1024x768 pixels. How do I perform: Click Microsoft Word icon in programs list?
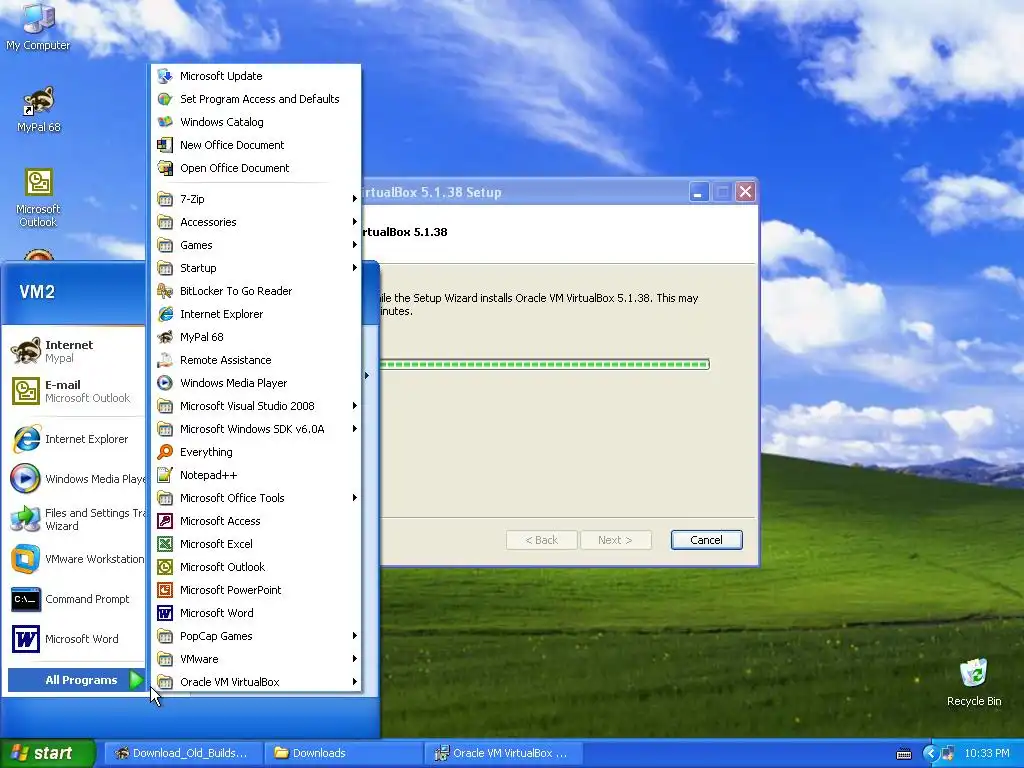click(x=165, y=613)
